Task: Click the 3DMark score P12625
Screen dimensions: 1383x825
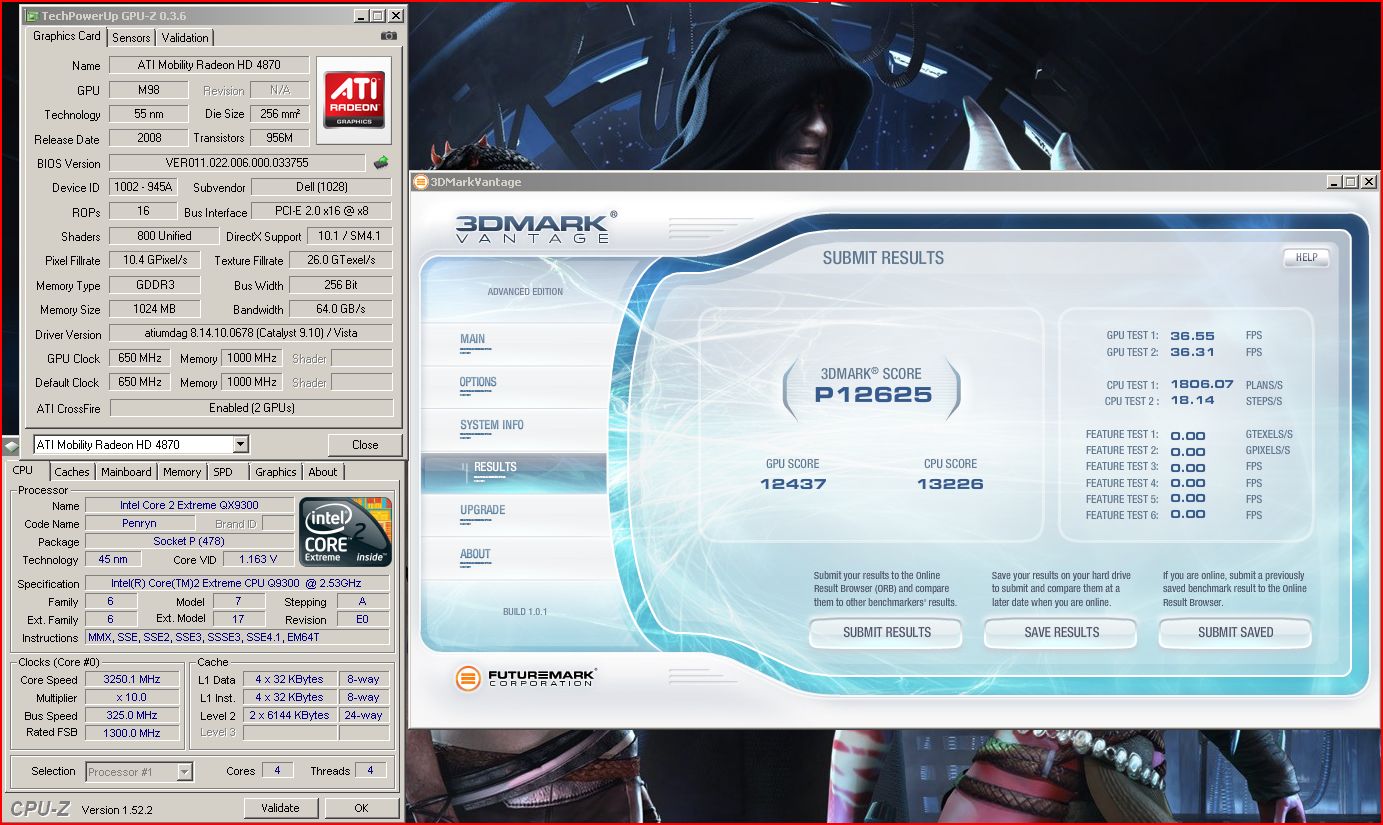Action: 873,394
